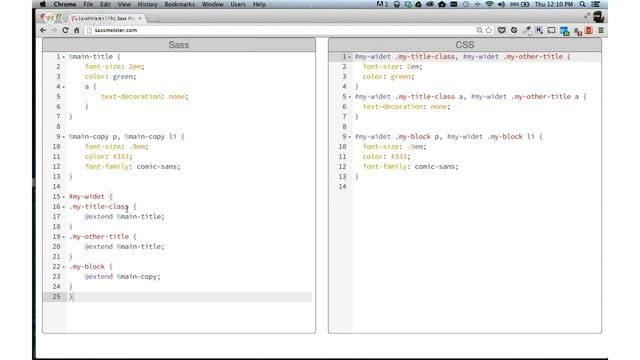Open Spotlight search in the menu bar
640x360 pixels.
click(x=582, y=4)
